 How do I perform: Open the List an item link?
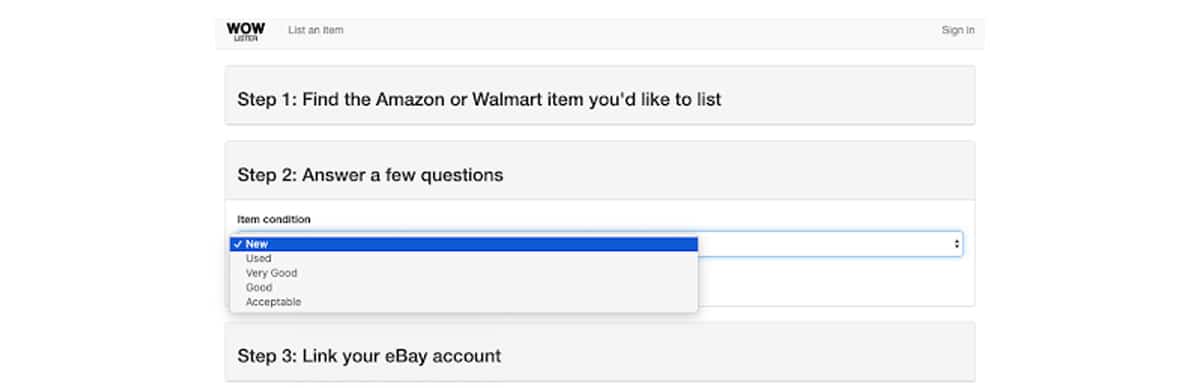(316, 30)
